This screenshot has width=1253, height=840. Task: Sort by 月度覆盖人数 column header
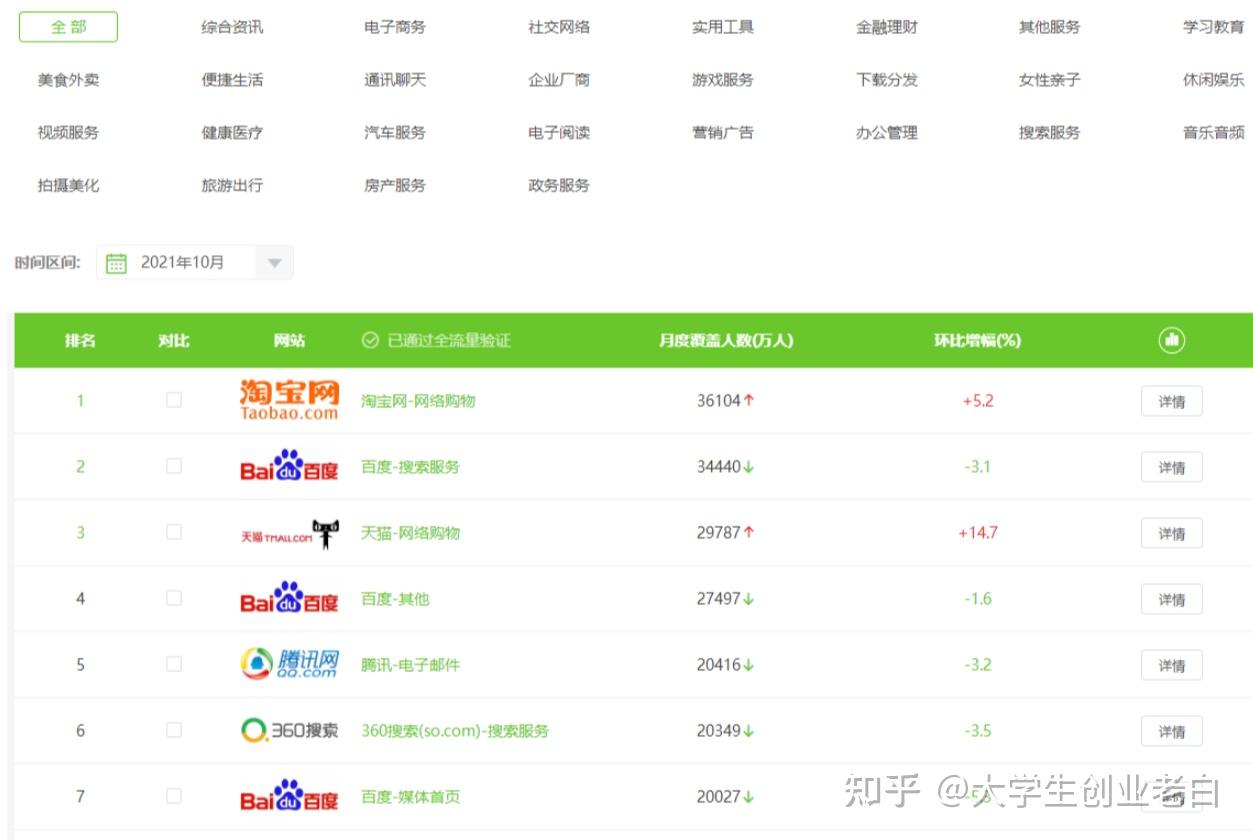(725, 341)
